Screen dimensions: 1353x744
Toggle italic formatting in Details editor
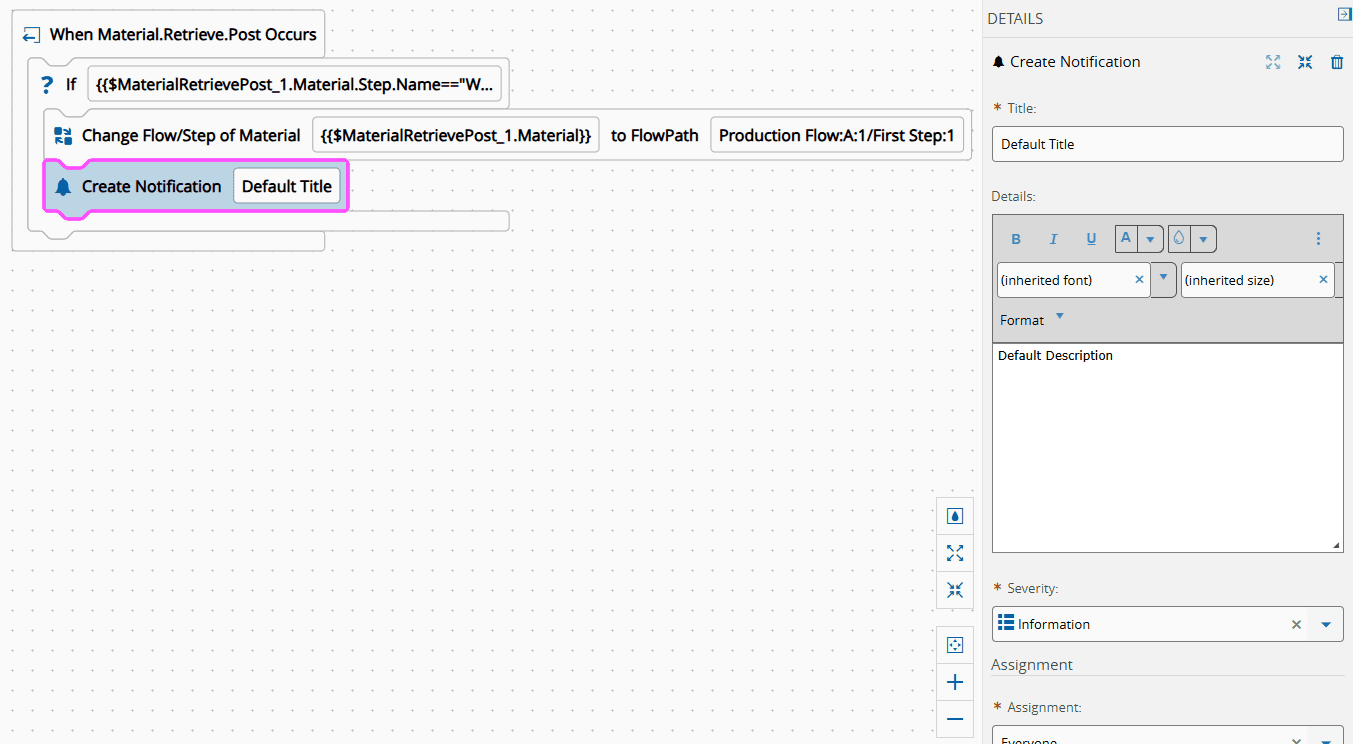(x=1053, y=239)
